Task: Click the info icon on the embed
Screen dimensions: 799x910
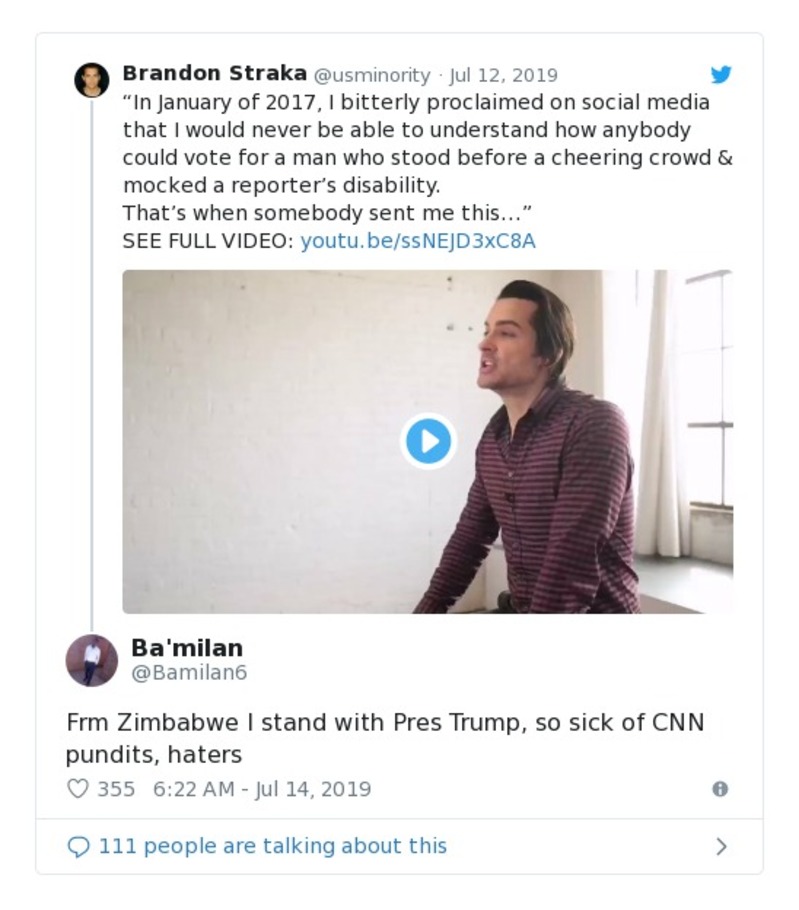Action: pyautogui.click(x=718, y=790)
